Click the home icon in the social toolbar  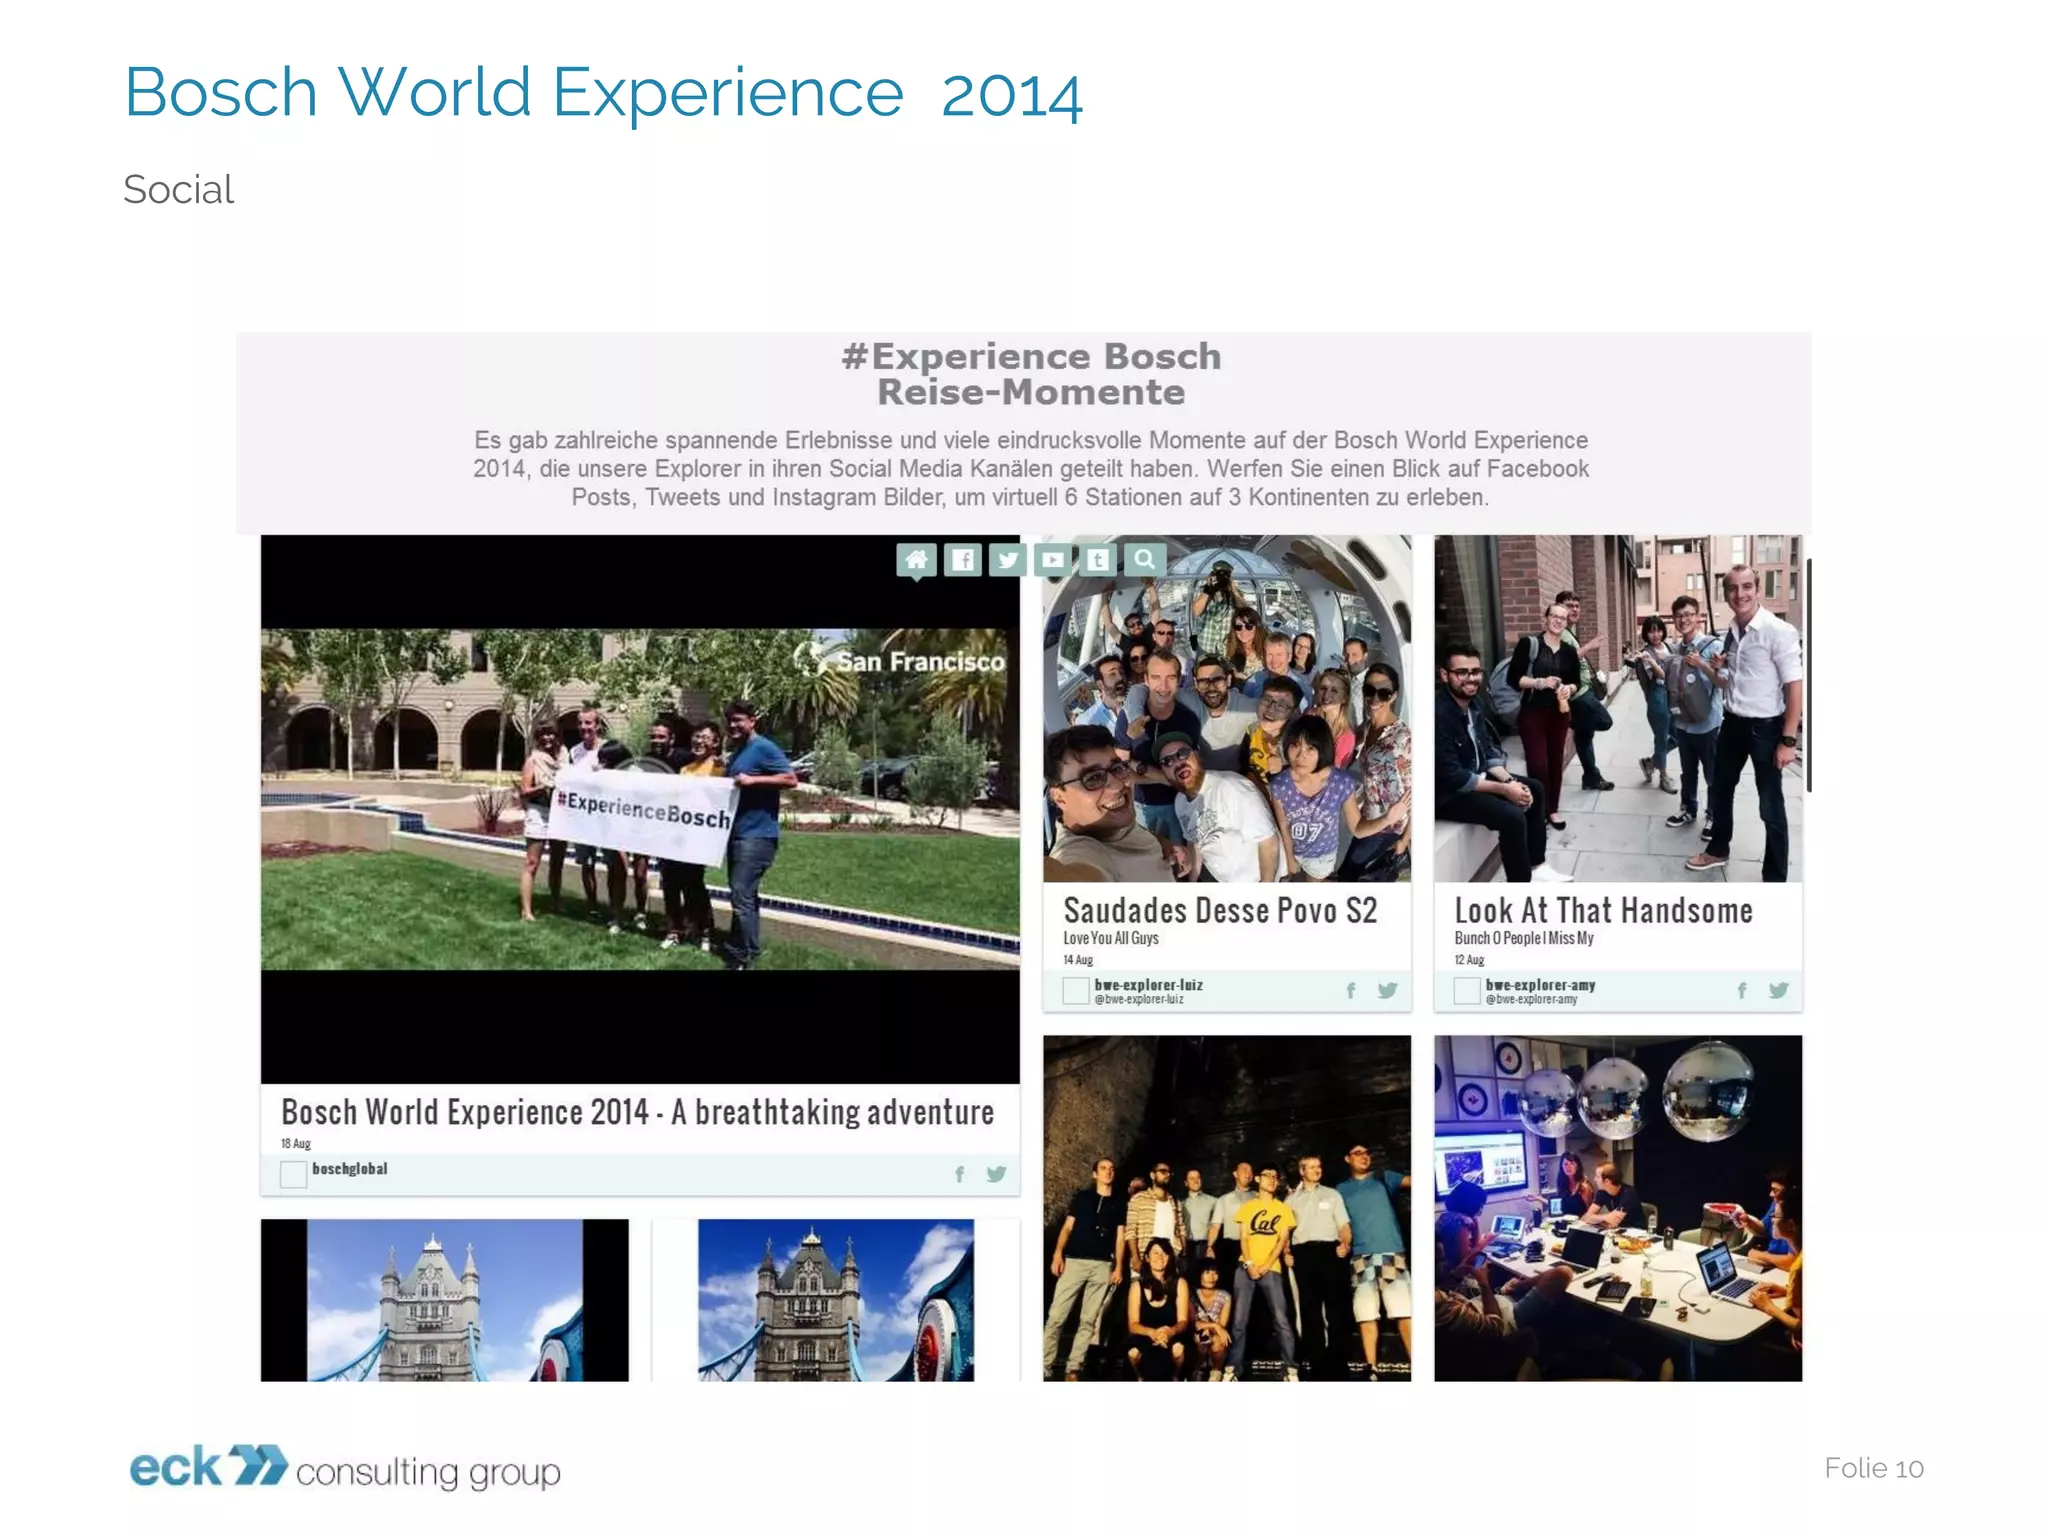click(916, 560)
